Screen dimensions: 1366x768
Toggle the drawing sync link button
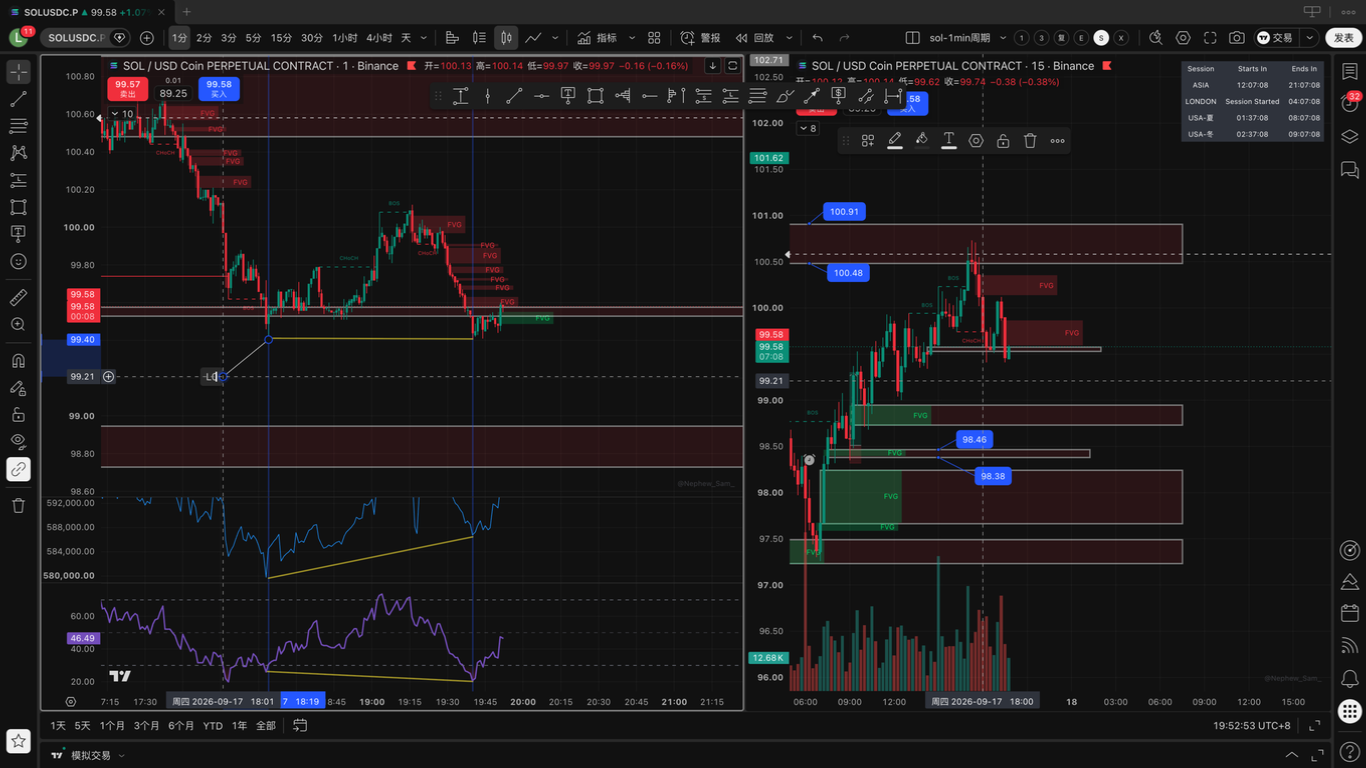18,469
